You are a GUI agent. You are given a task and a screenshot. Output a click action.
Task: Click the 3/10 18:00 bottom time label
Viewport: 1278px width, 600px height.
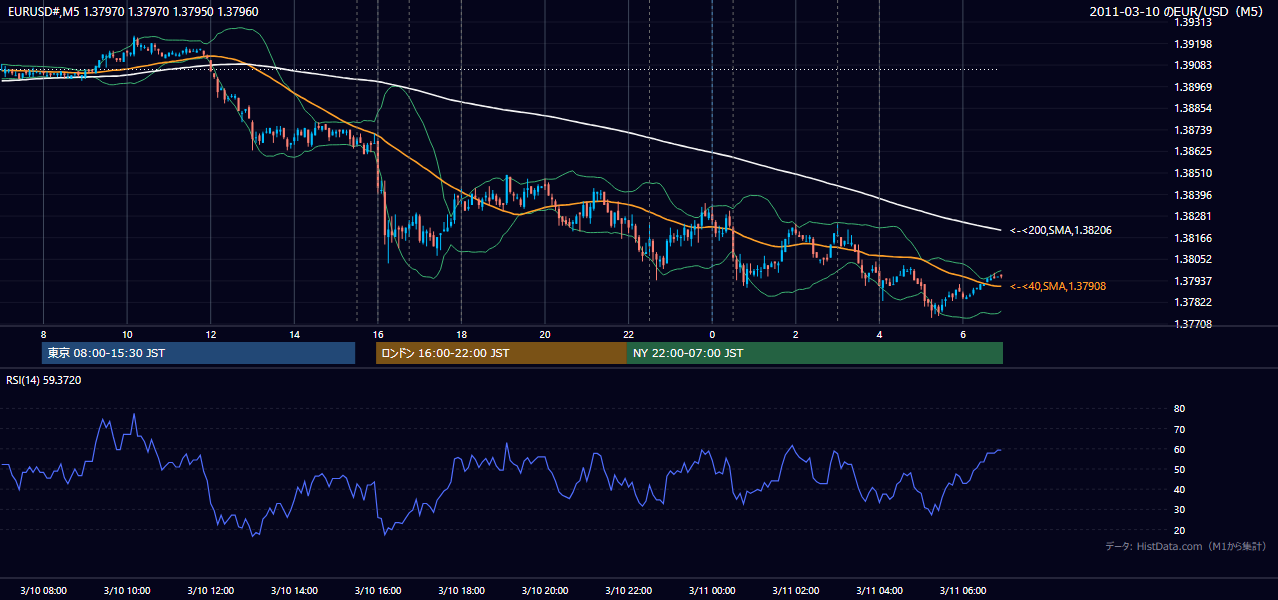(x=461, y=591)
